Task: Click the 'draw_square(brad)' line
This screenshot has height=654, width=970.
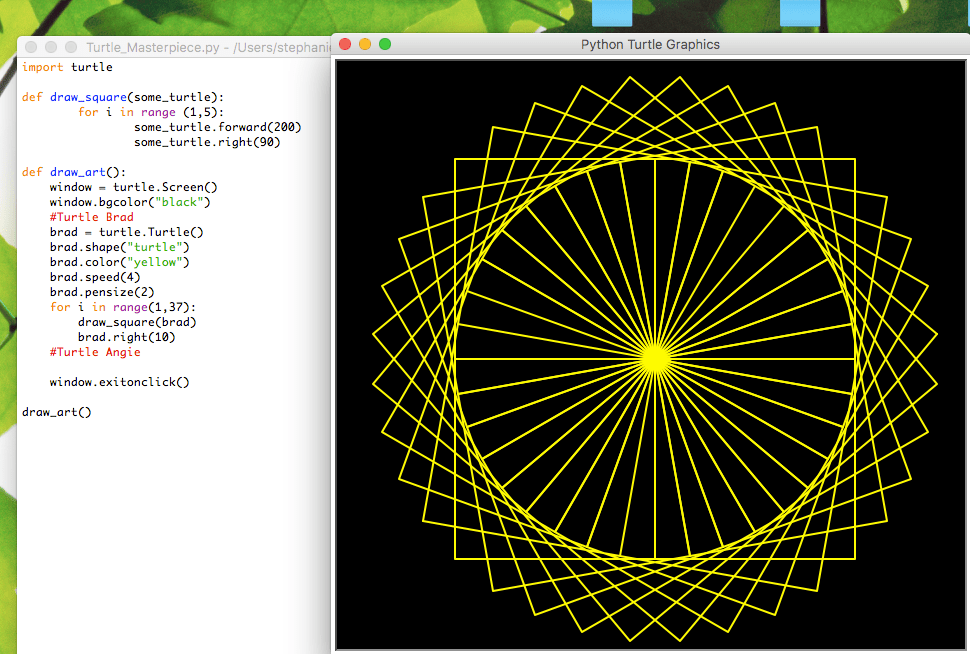Action: click(x=137, y=322)
